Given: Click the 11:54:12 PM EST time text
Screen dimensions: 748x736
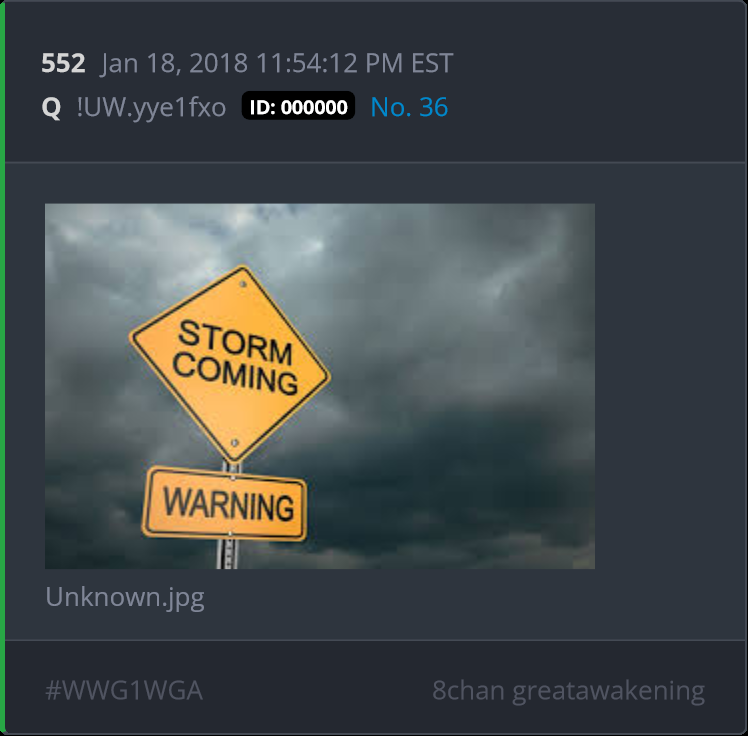Looking at the screenshot, I should pyautogui.click(x=354, y=63).
